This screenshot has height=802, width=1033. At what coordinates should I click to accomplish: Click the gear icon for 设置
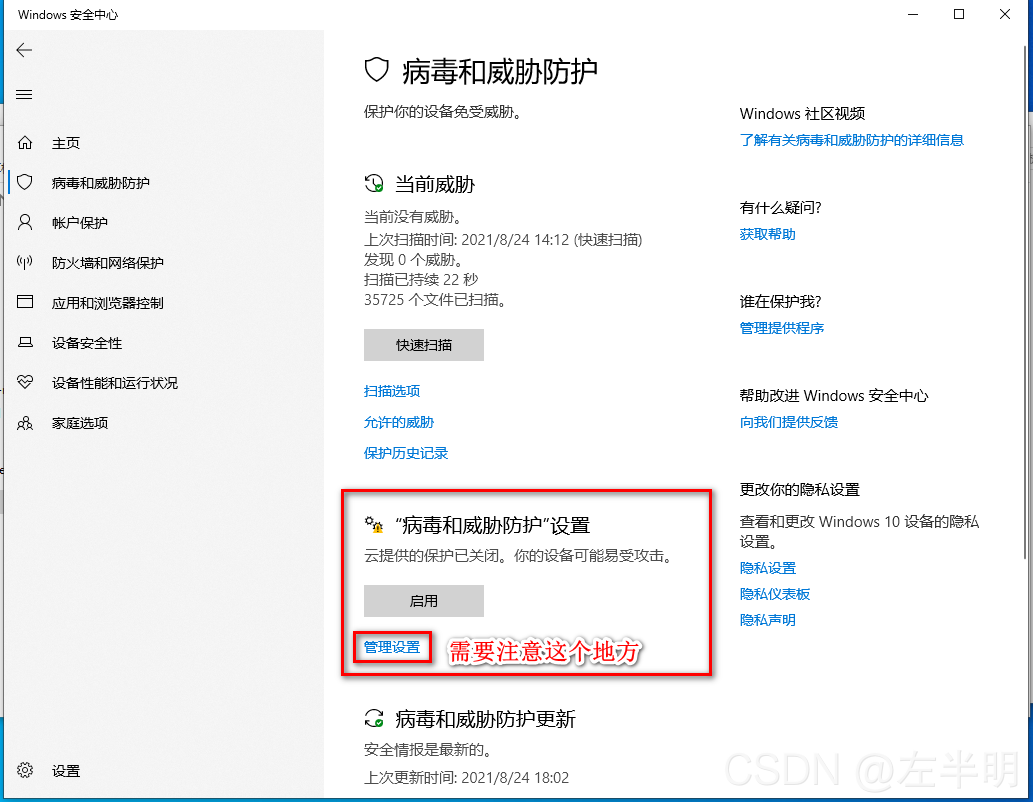point(25,770)
